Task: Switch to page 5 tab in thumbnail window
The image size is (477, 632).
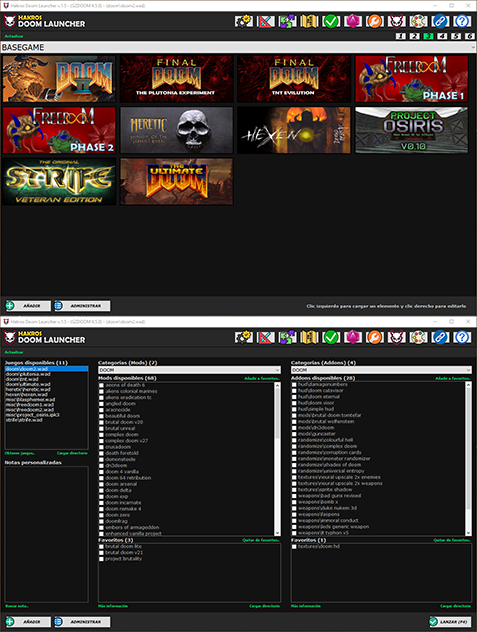Action: tap(456, 36)
